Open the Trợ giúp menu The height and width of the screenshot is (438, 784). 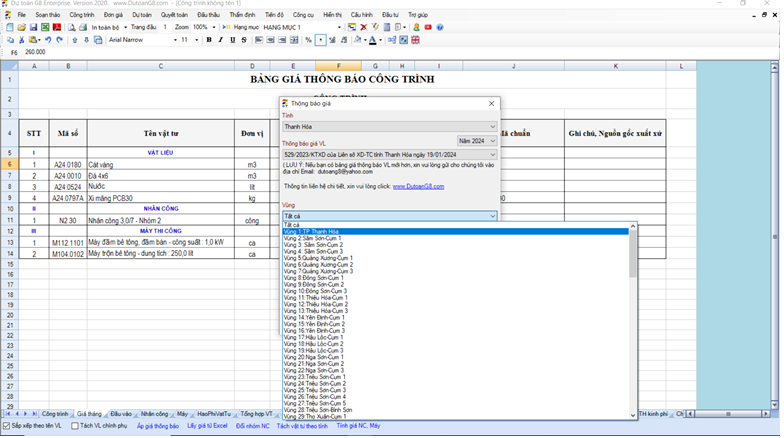click(x=419, y=15)
